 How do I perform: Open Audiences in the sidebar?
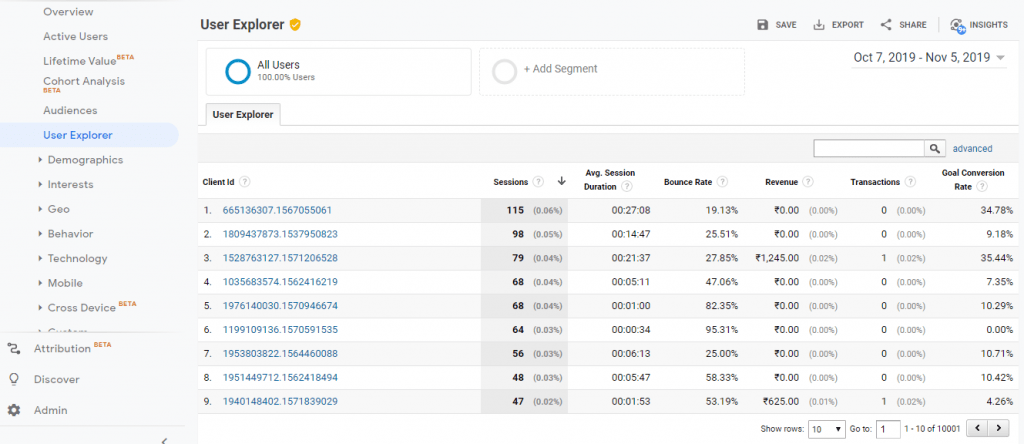click(70, 110)
